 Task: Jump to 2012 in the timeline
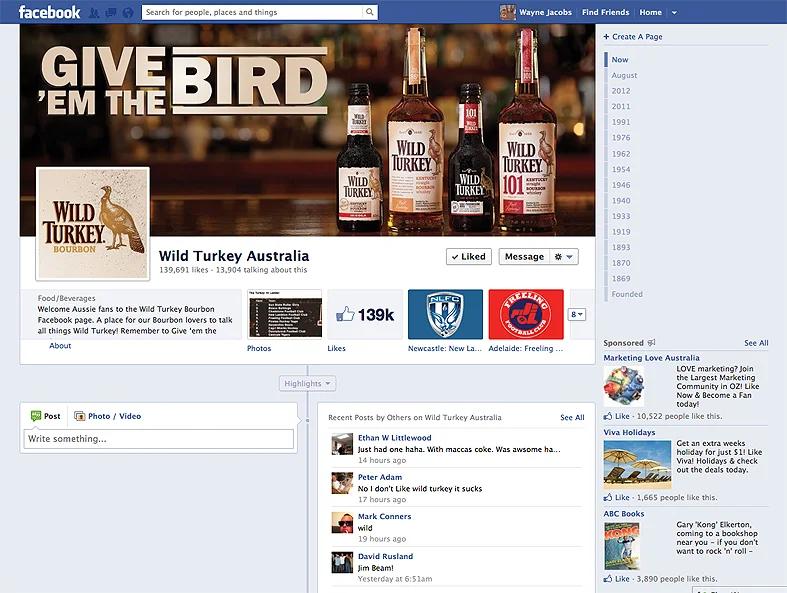point(621,91)
